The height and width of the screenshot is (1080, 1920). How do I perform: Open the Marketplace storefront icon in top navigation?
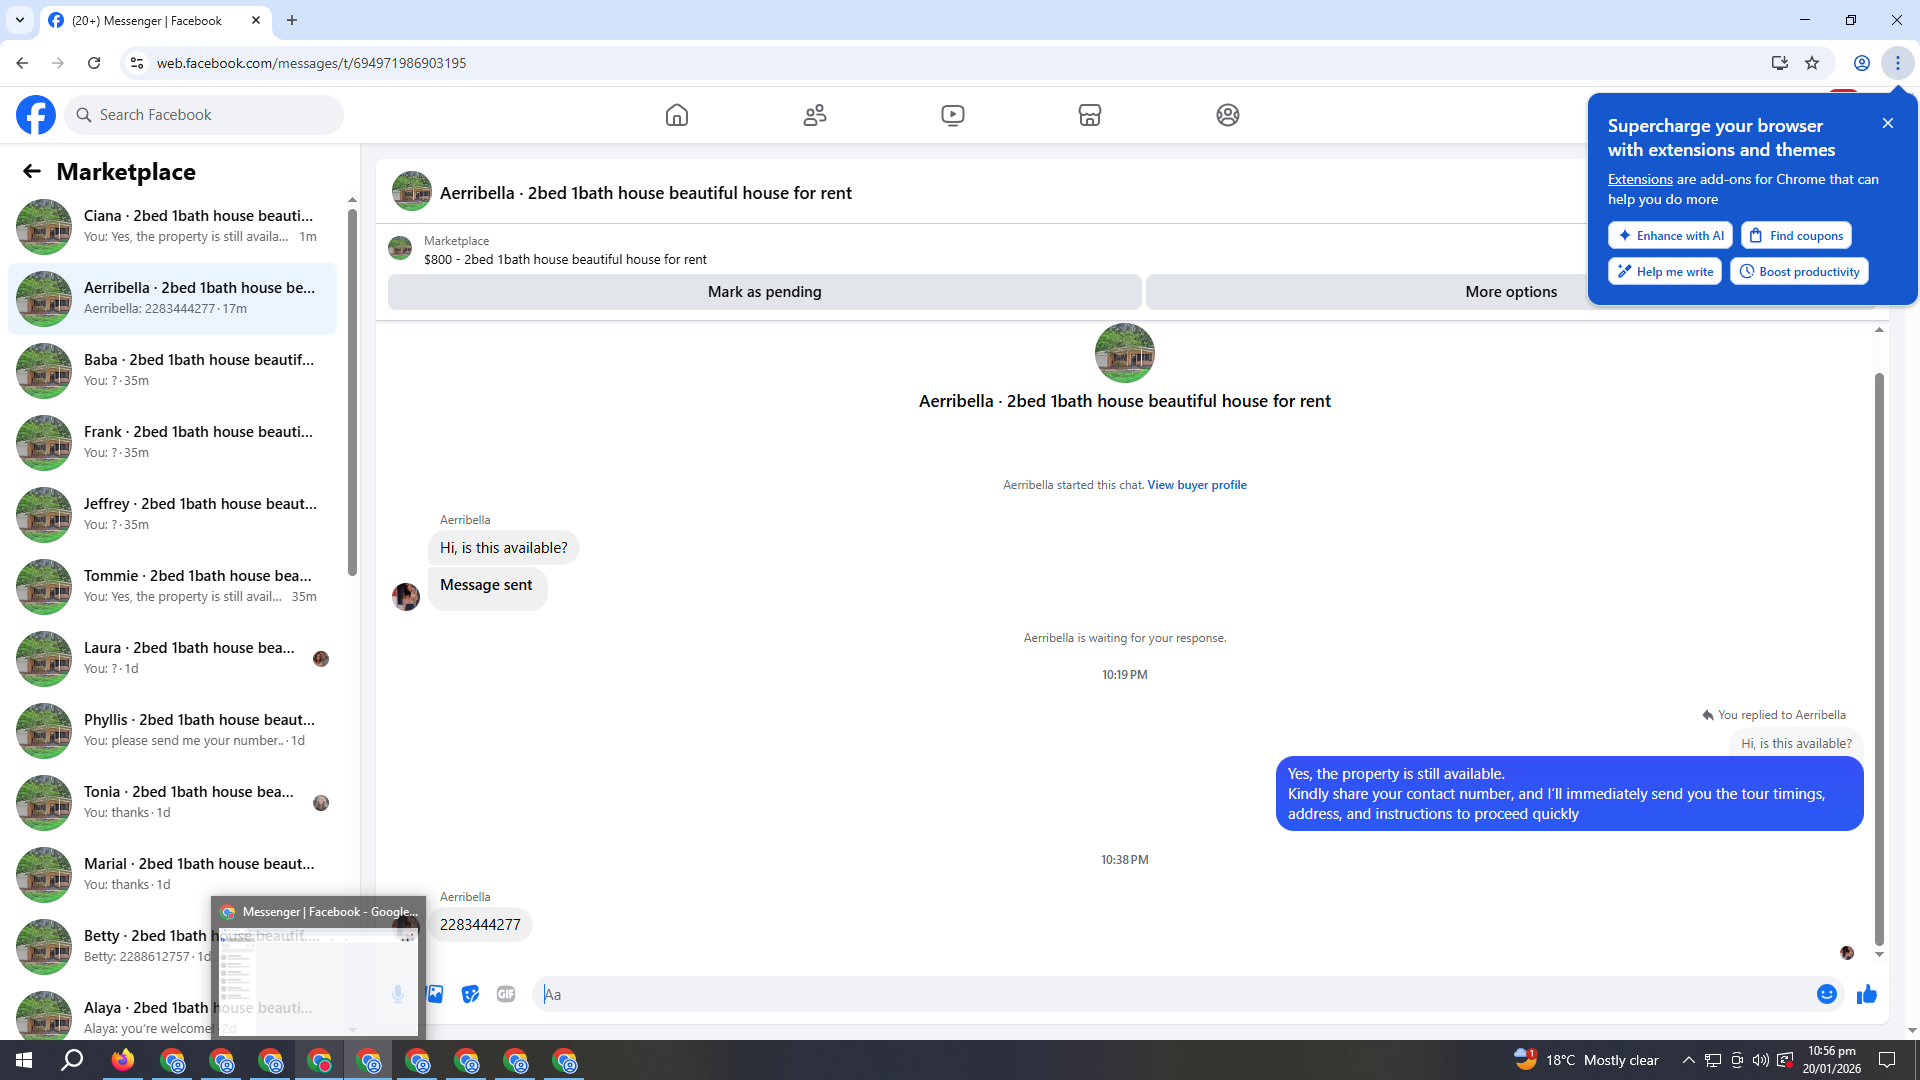pos(1090,115)
